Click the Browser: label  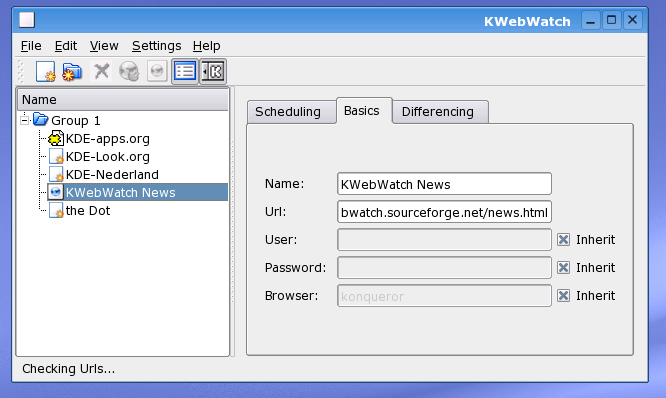291,296
